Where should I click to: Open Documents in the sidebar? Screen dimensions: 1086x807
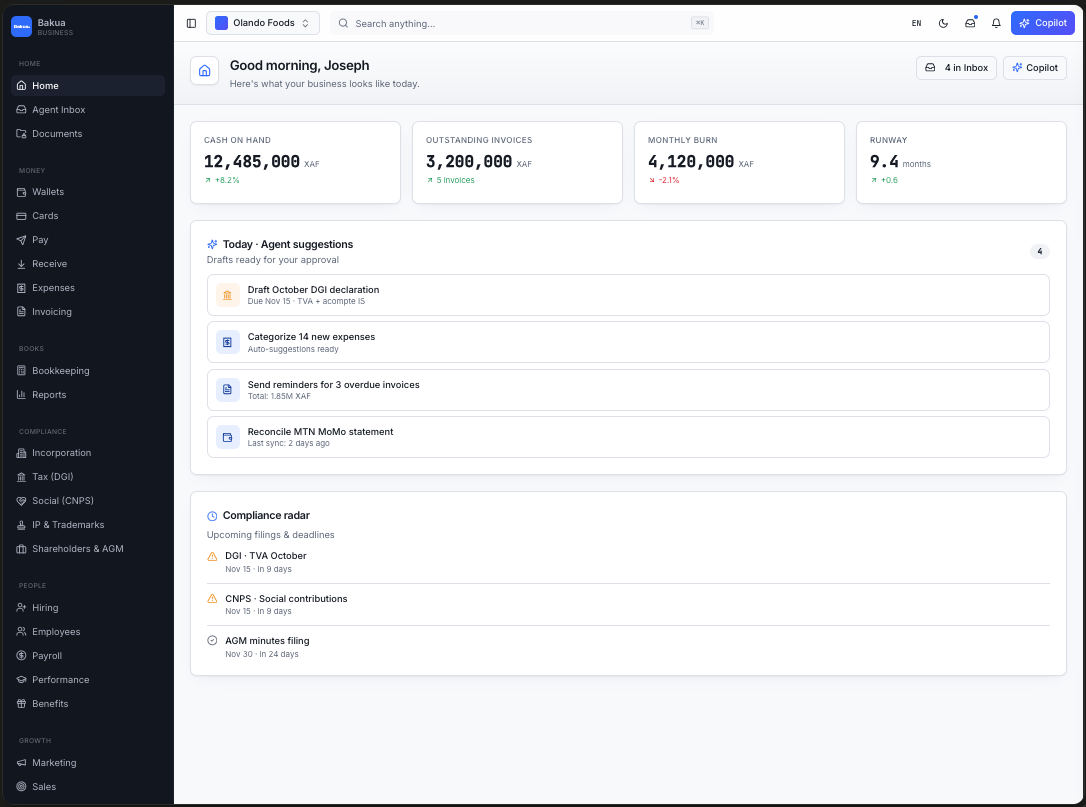(x=88, y=134)
